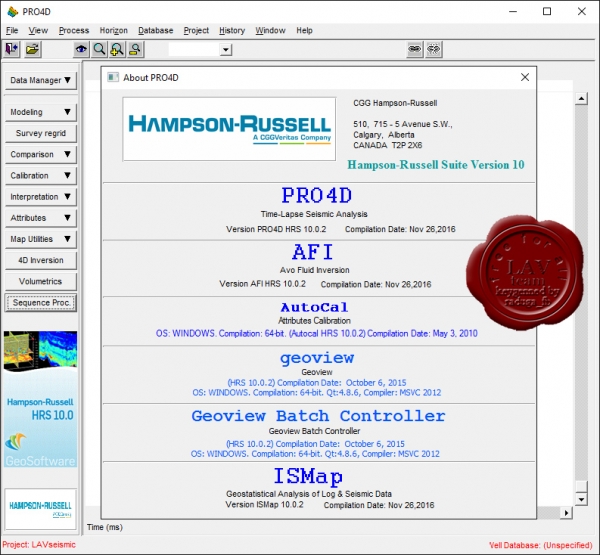The height and width of the screenshot is (555, 600).
Task: Open the Database menu
Action: tap(155, 31)
